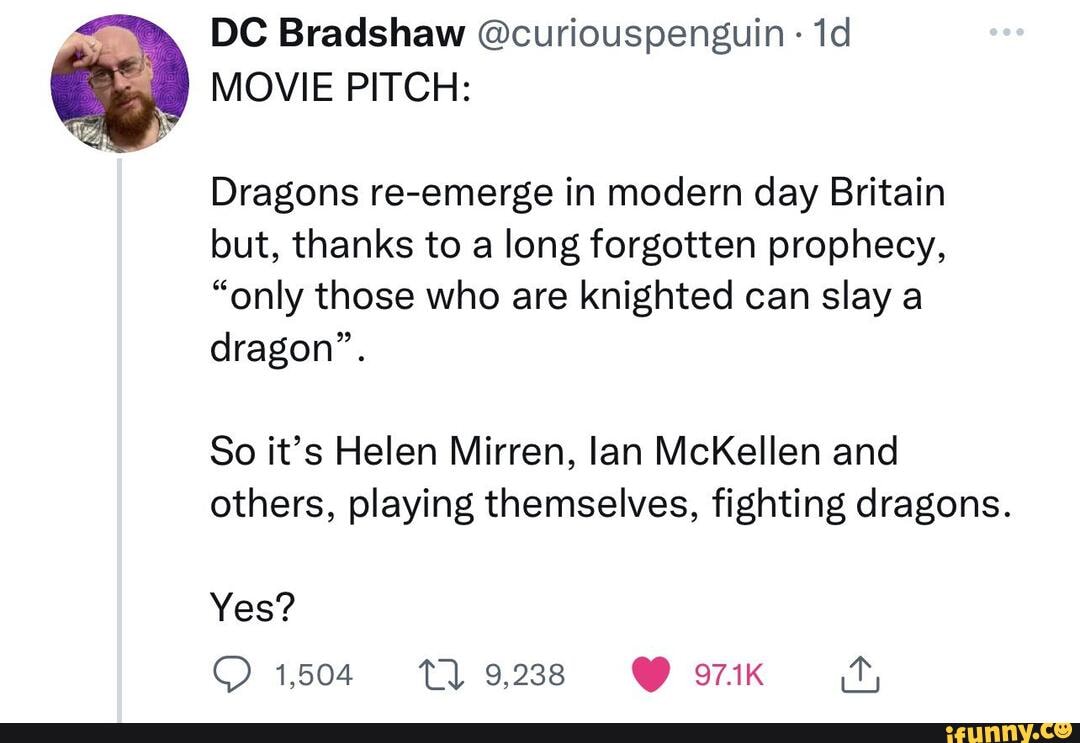Click the 'Dragons re-emerge in modern day Britain' line
Viewport: 1080px width, 743px height.
click(x=577, y=192)
